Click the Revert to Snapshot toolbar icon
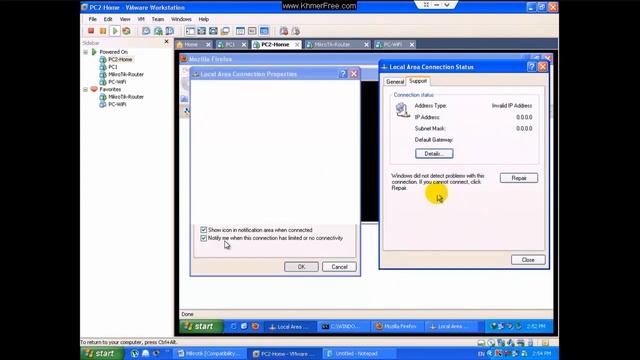Image resolution: width=640 pixels, height=360 pixels. 158,31
